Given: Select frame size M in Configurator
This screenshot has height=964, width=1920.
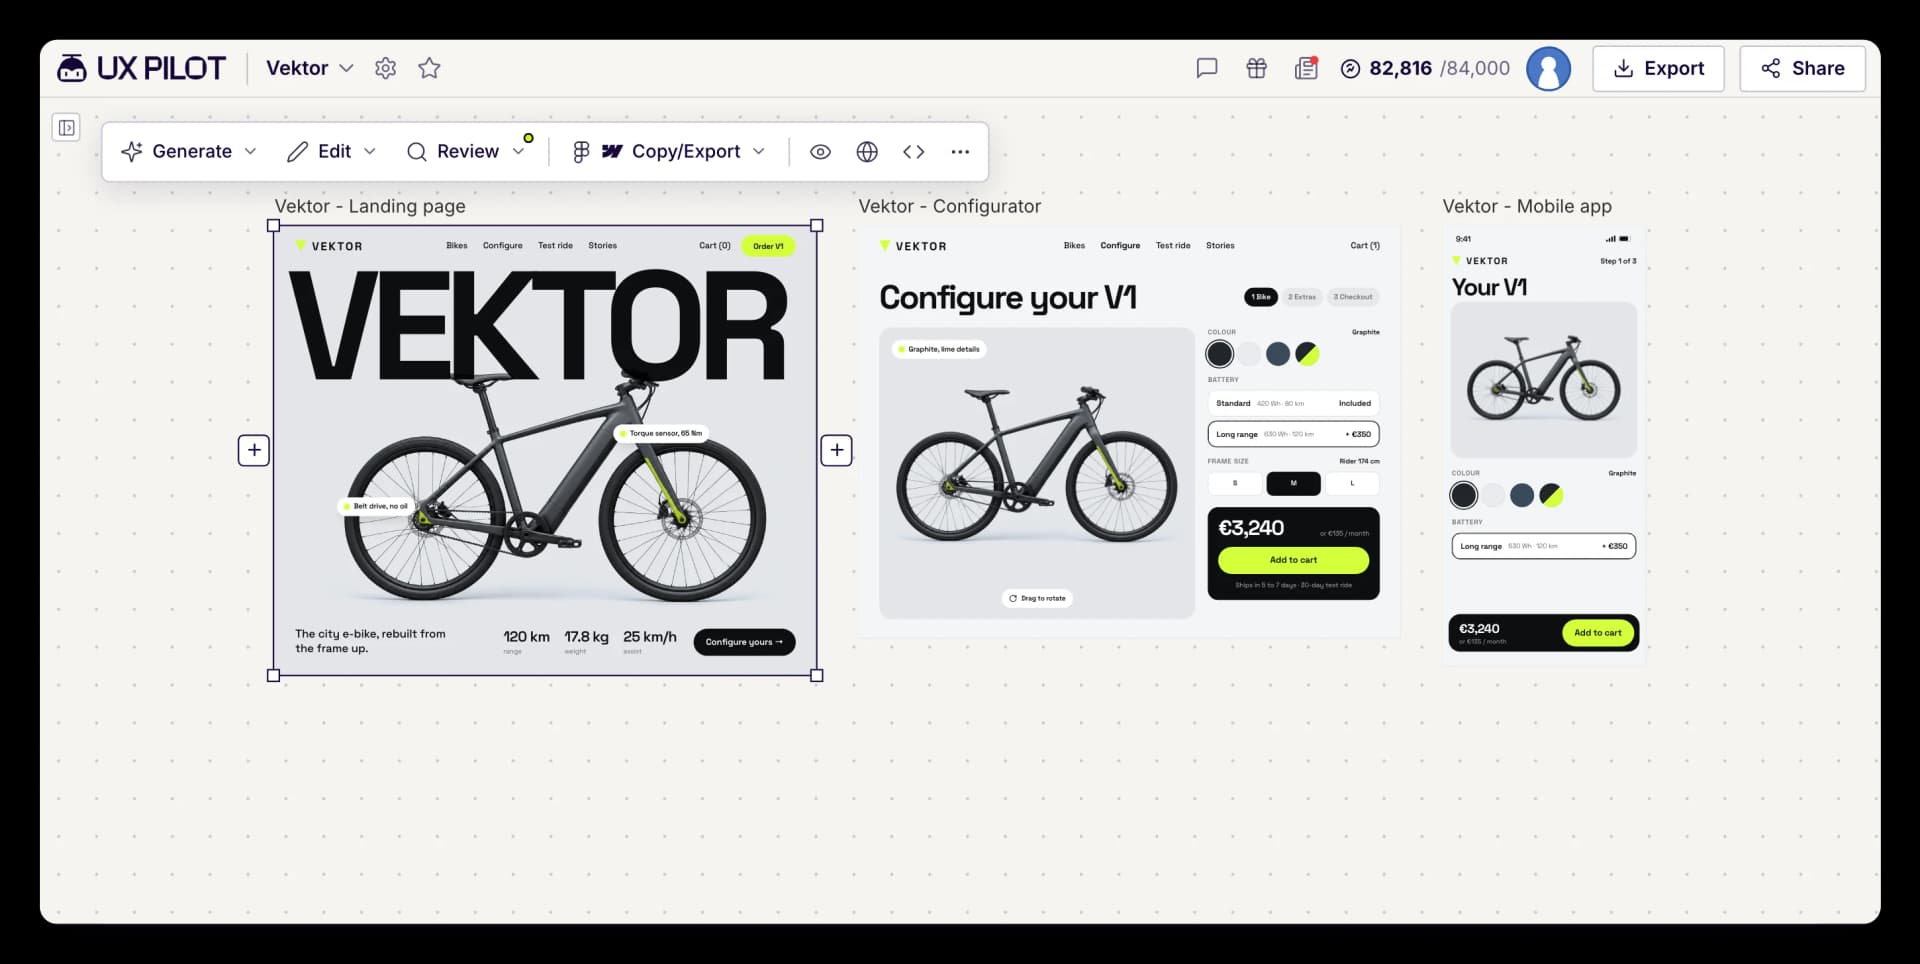Looking at the screenshot, I should coord(1293,483).
